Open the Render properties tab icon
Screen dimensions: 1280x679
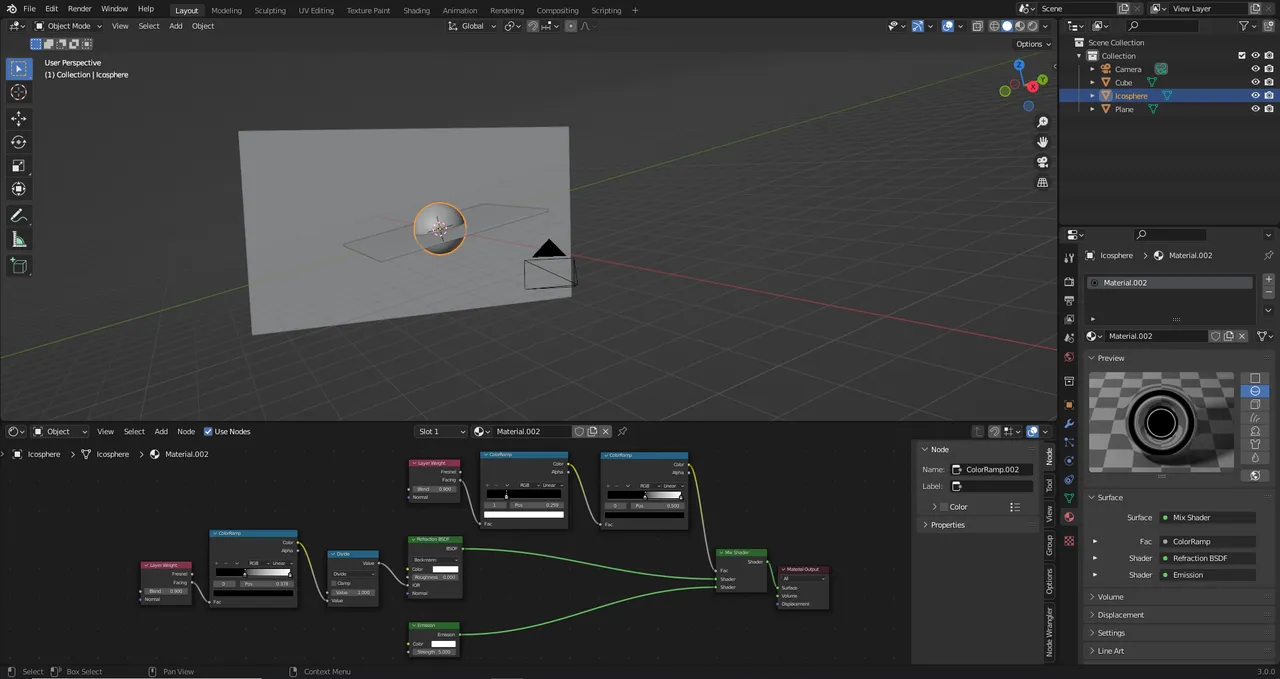(1069, 283)
